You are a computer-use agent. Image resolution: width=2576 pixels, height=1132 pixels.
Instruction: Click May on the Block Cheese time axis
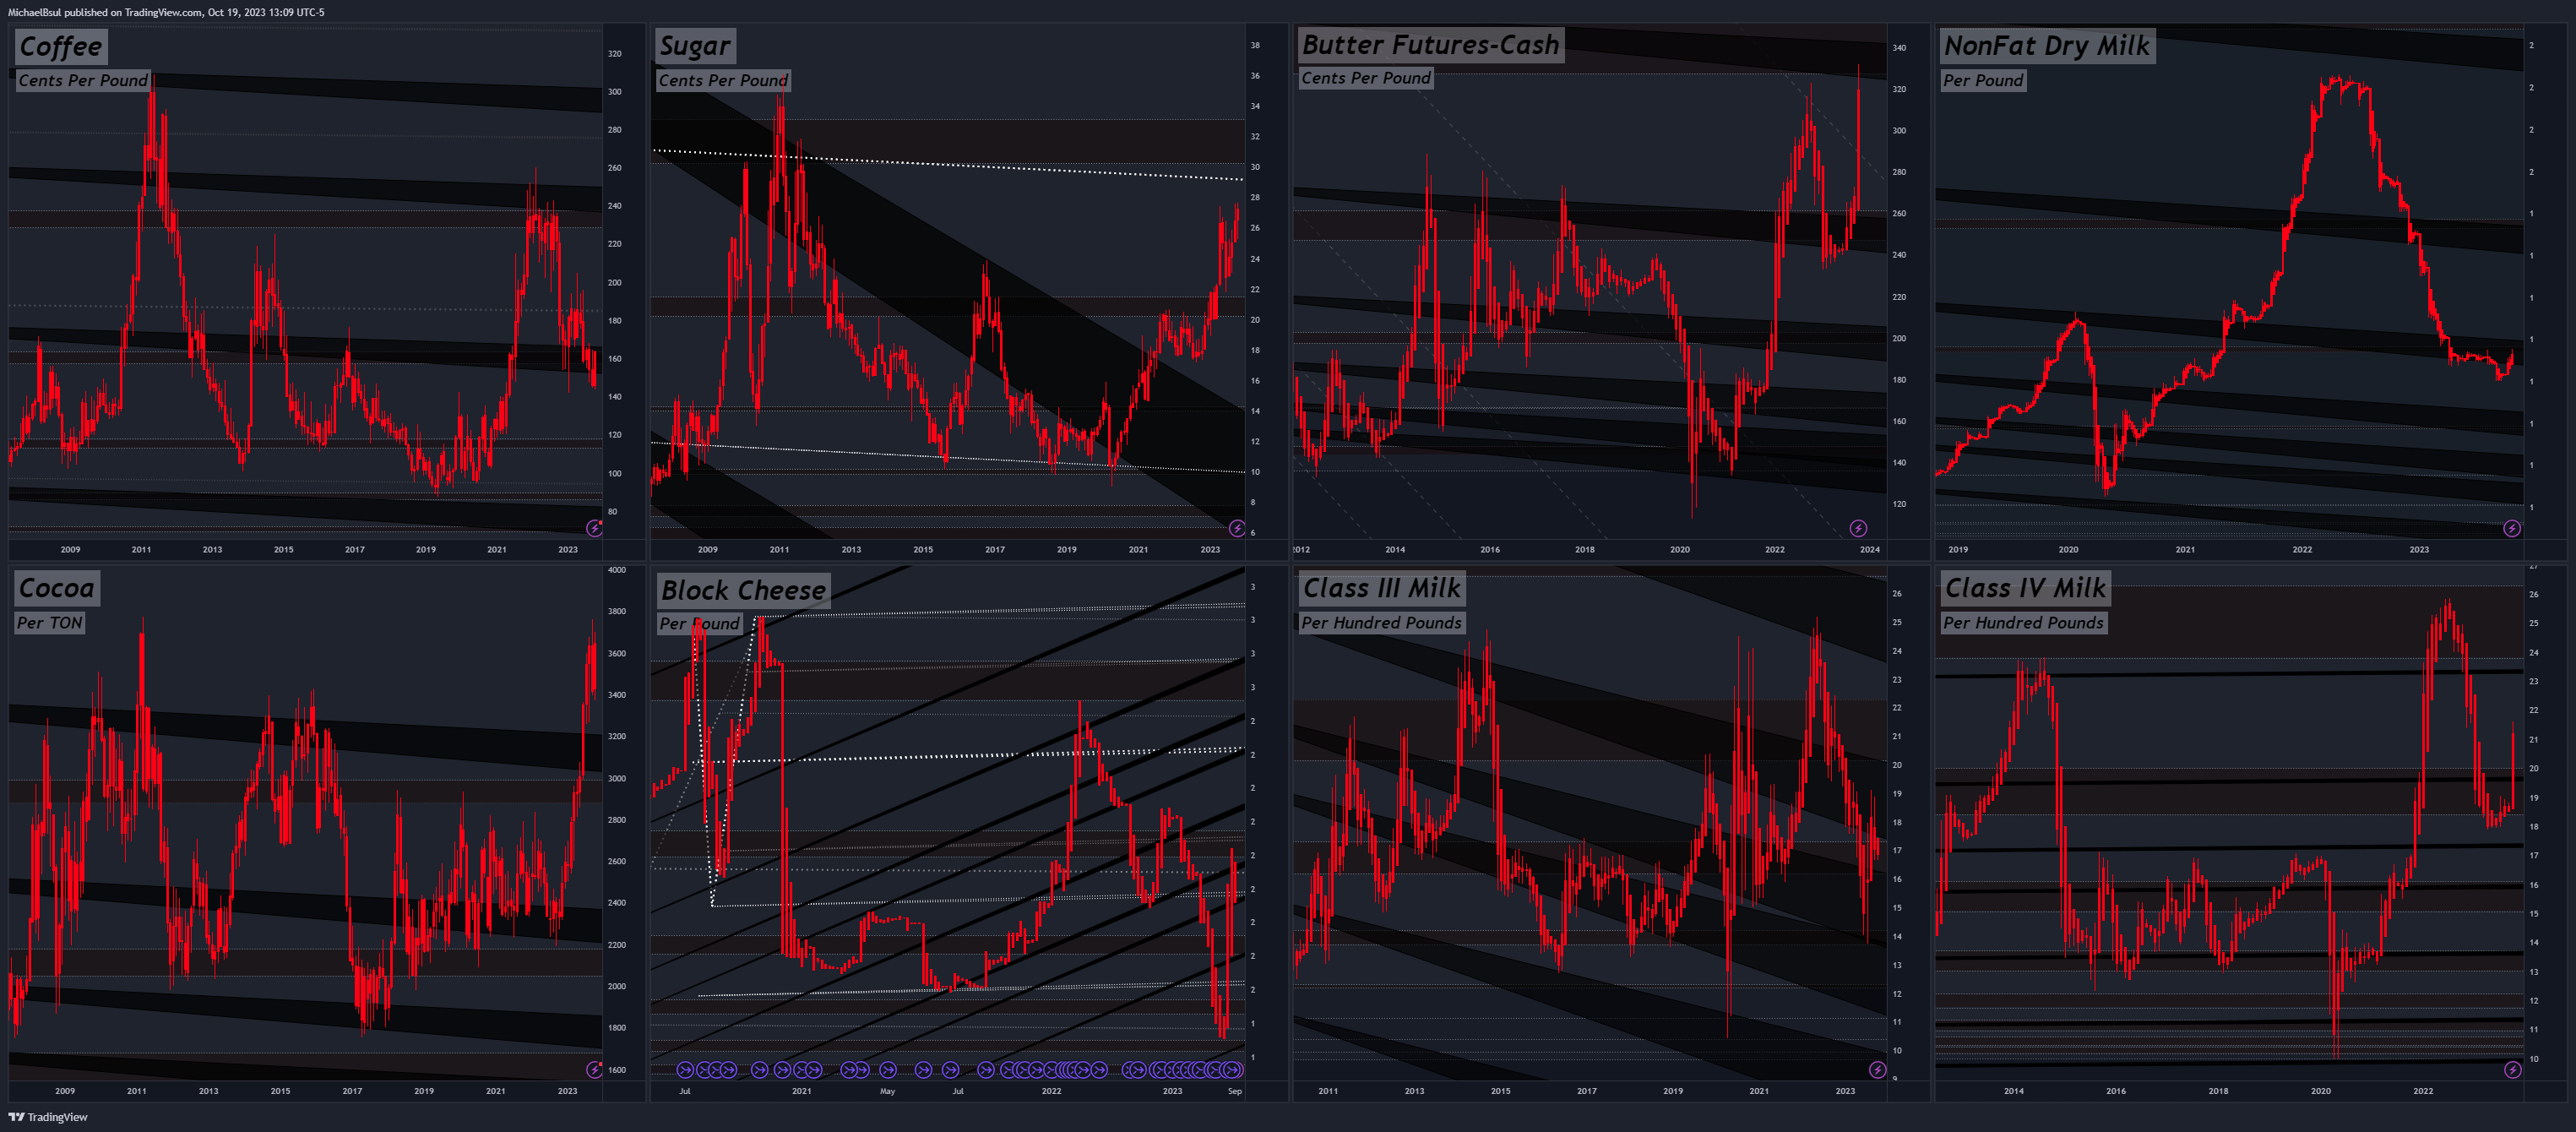887,1091
